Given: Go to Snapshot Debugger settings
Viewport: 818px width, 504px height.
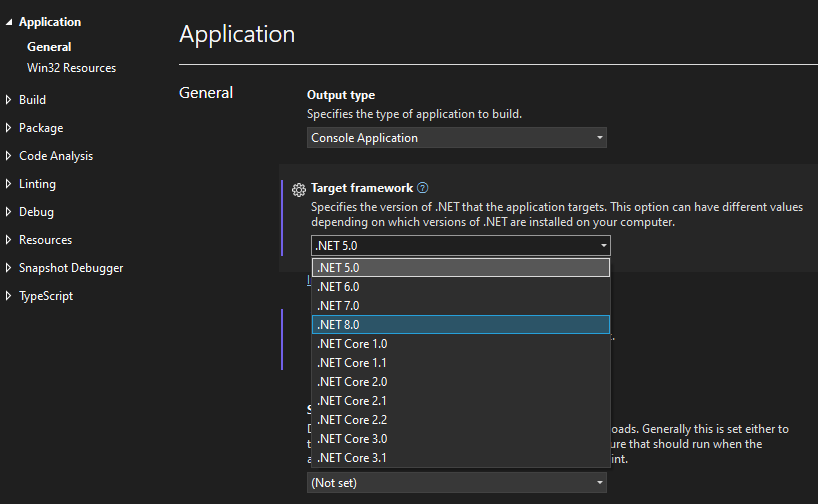Looking at the screenshot, I should [x=71, y=268].
